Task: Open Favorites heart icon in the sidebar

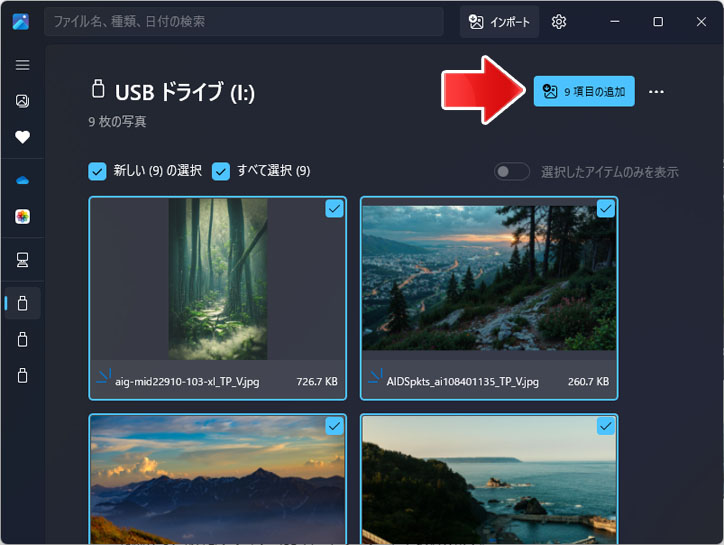Action: click(22, 137)
